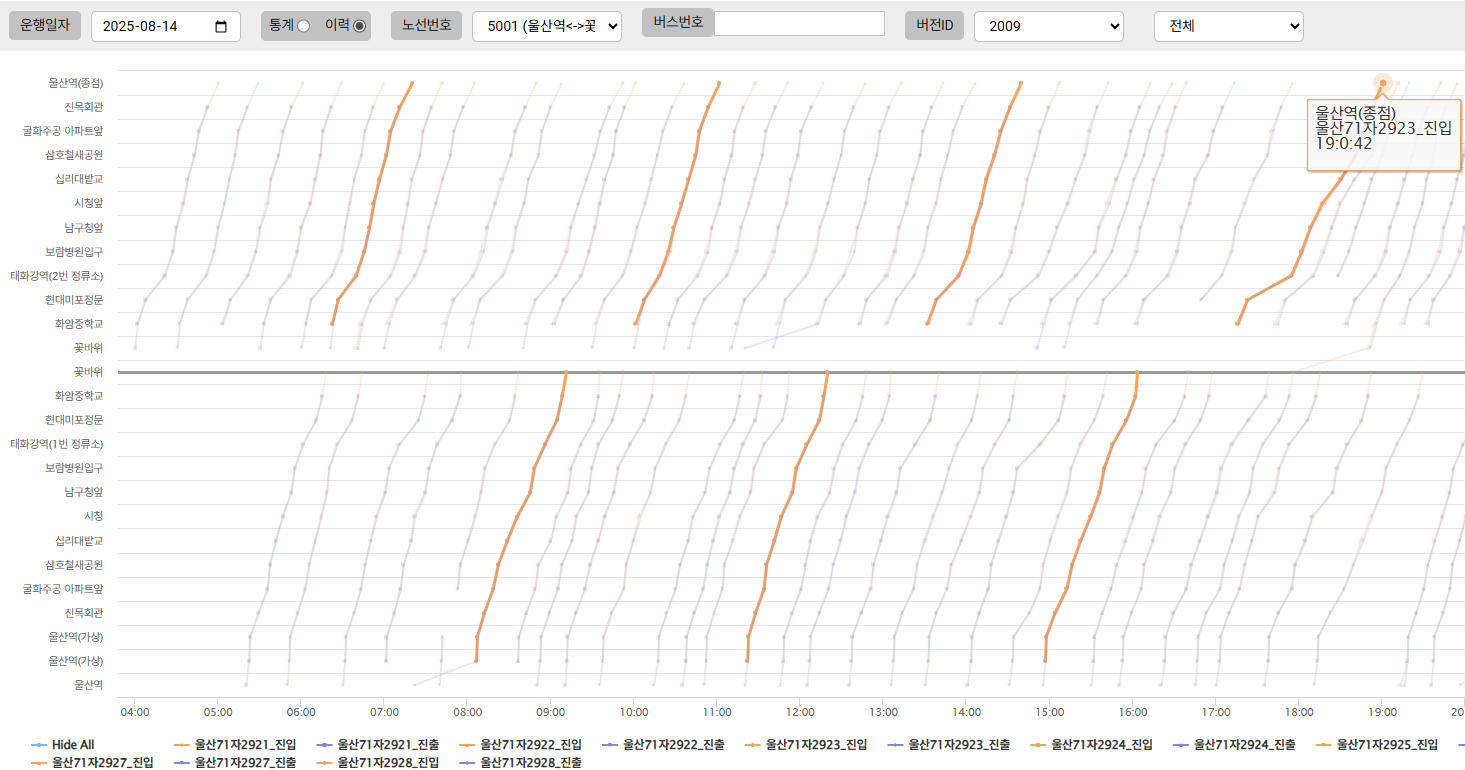Toggle legend series 울산71자2928_진출
1465x770 pixels.
click(520, 762)
